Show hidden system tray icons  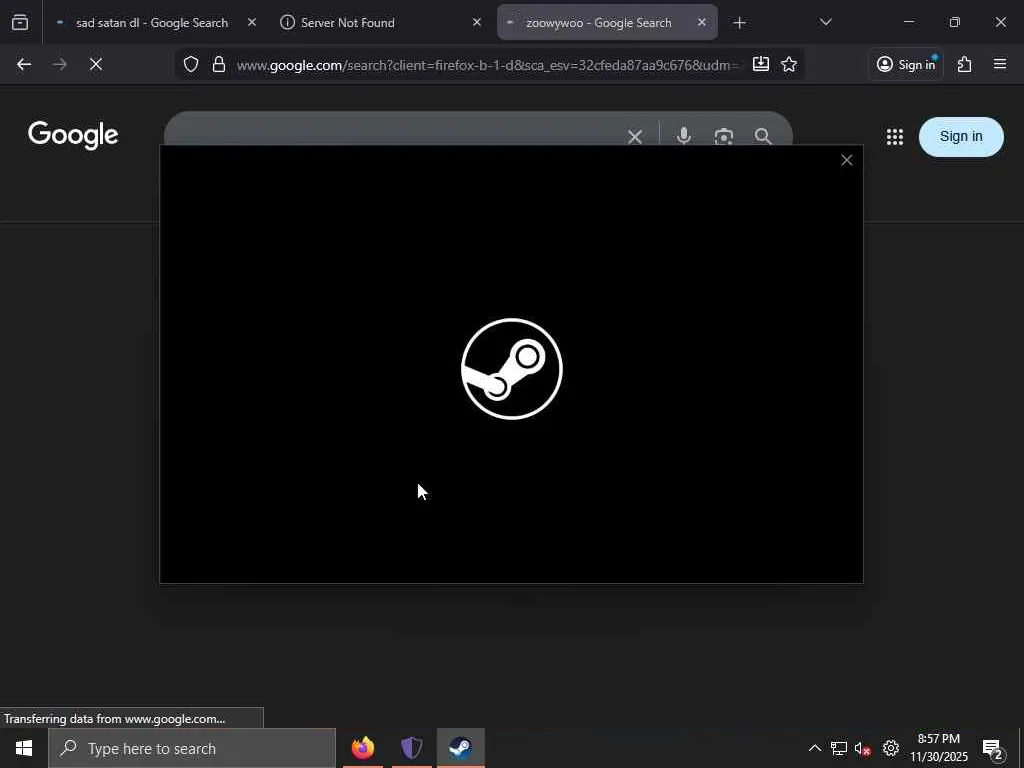pos(814,748)
